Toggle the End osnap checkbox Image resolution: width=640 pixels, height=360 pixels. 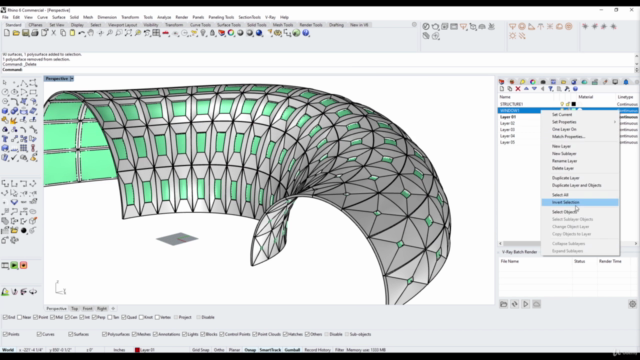(x=6, y=317)
